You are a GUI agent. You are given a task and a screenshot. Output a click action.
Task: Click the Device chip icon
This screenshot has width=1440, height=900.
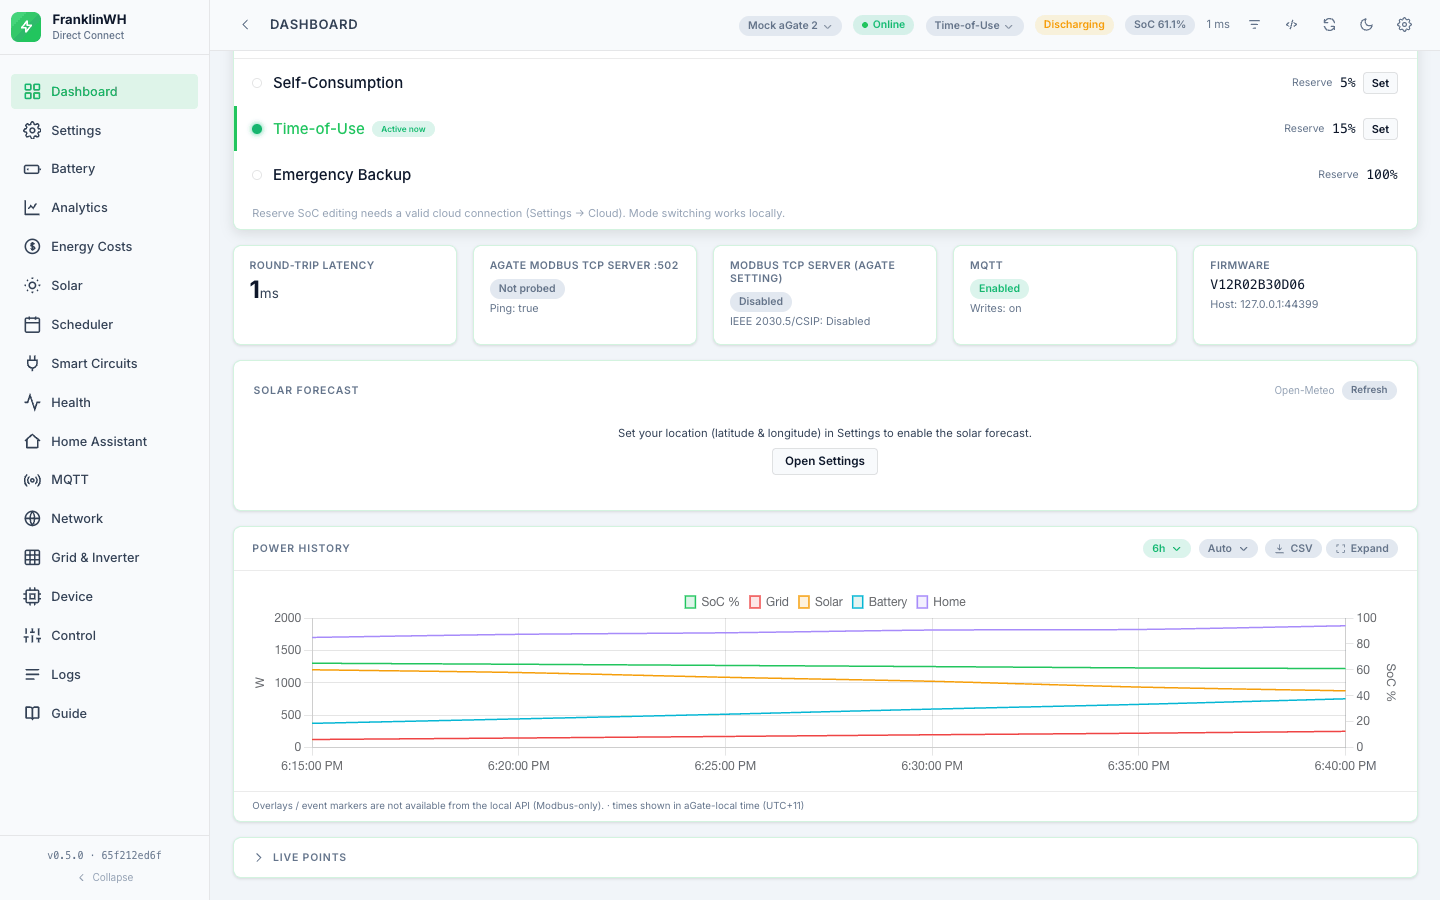pyautogui.click(x=32, y=597)
